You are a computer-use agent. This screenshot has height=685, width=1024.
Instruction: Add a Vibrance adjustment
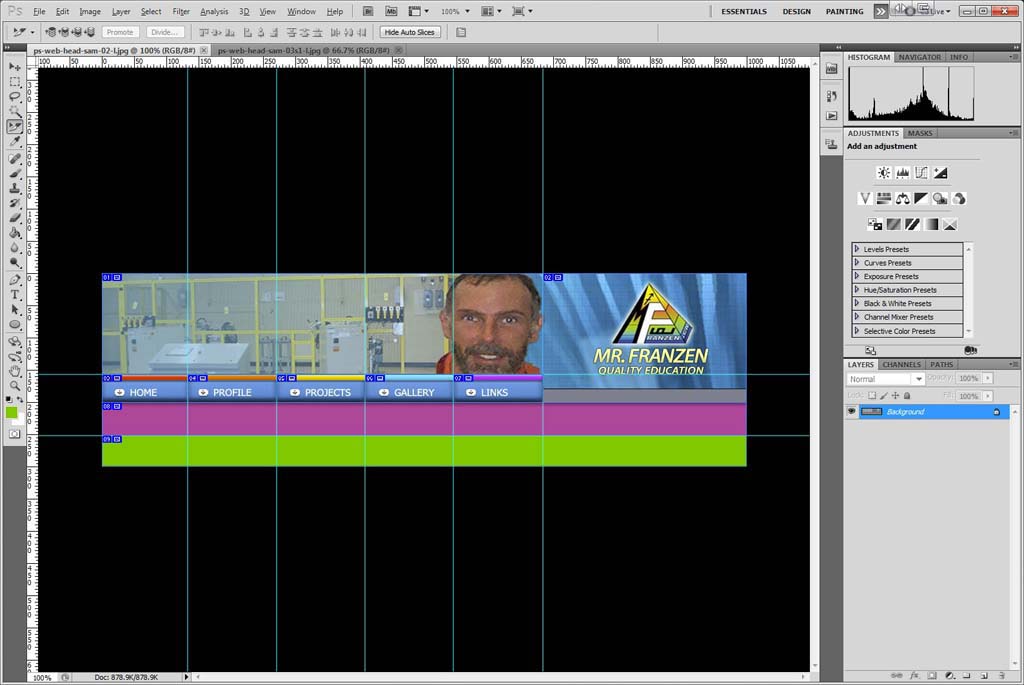click(x=865, y=199)
